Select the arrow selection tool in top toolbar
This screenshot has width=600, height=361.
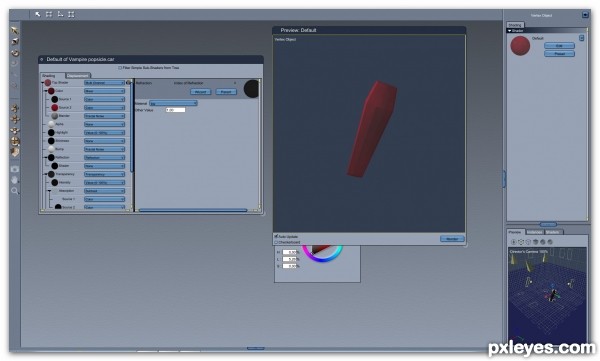coord(38,14)
